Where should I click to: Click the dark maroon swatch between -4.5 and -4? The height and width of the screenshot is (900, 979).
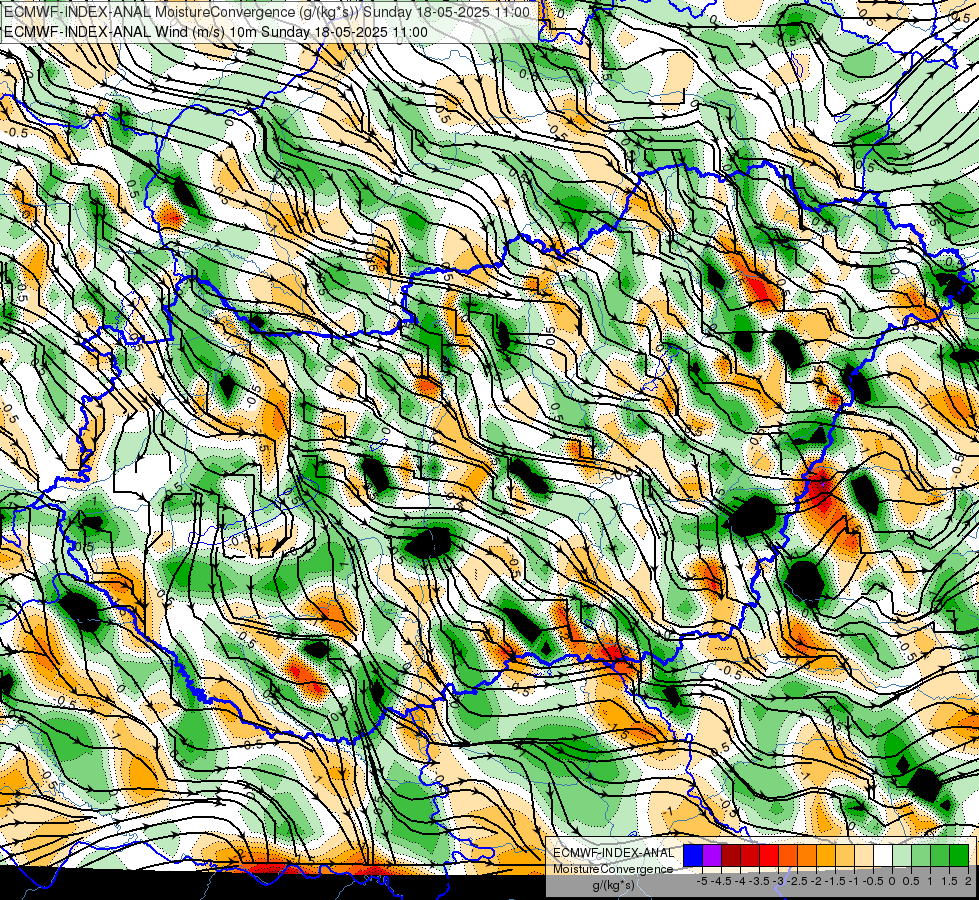pyautogui.click(x=731, y=855)
